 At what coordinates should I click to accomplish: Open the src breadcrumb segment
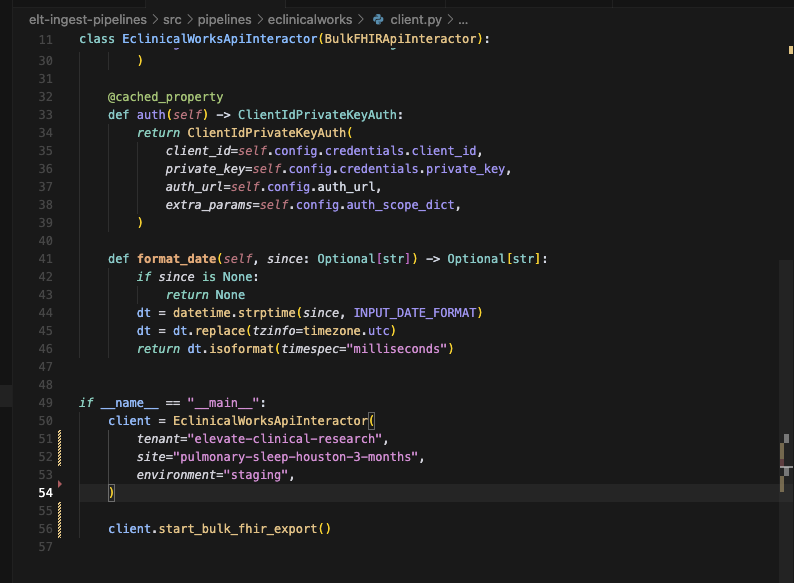(172, 20)
